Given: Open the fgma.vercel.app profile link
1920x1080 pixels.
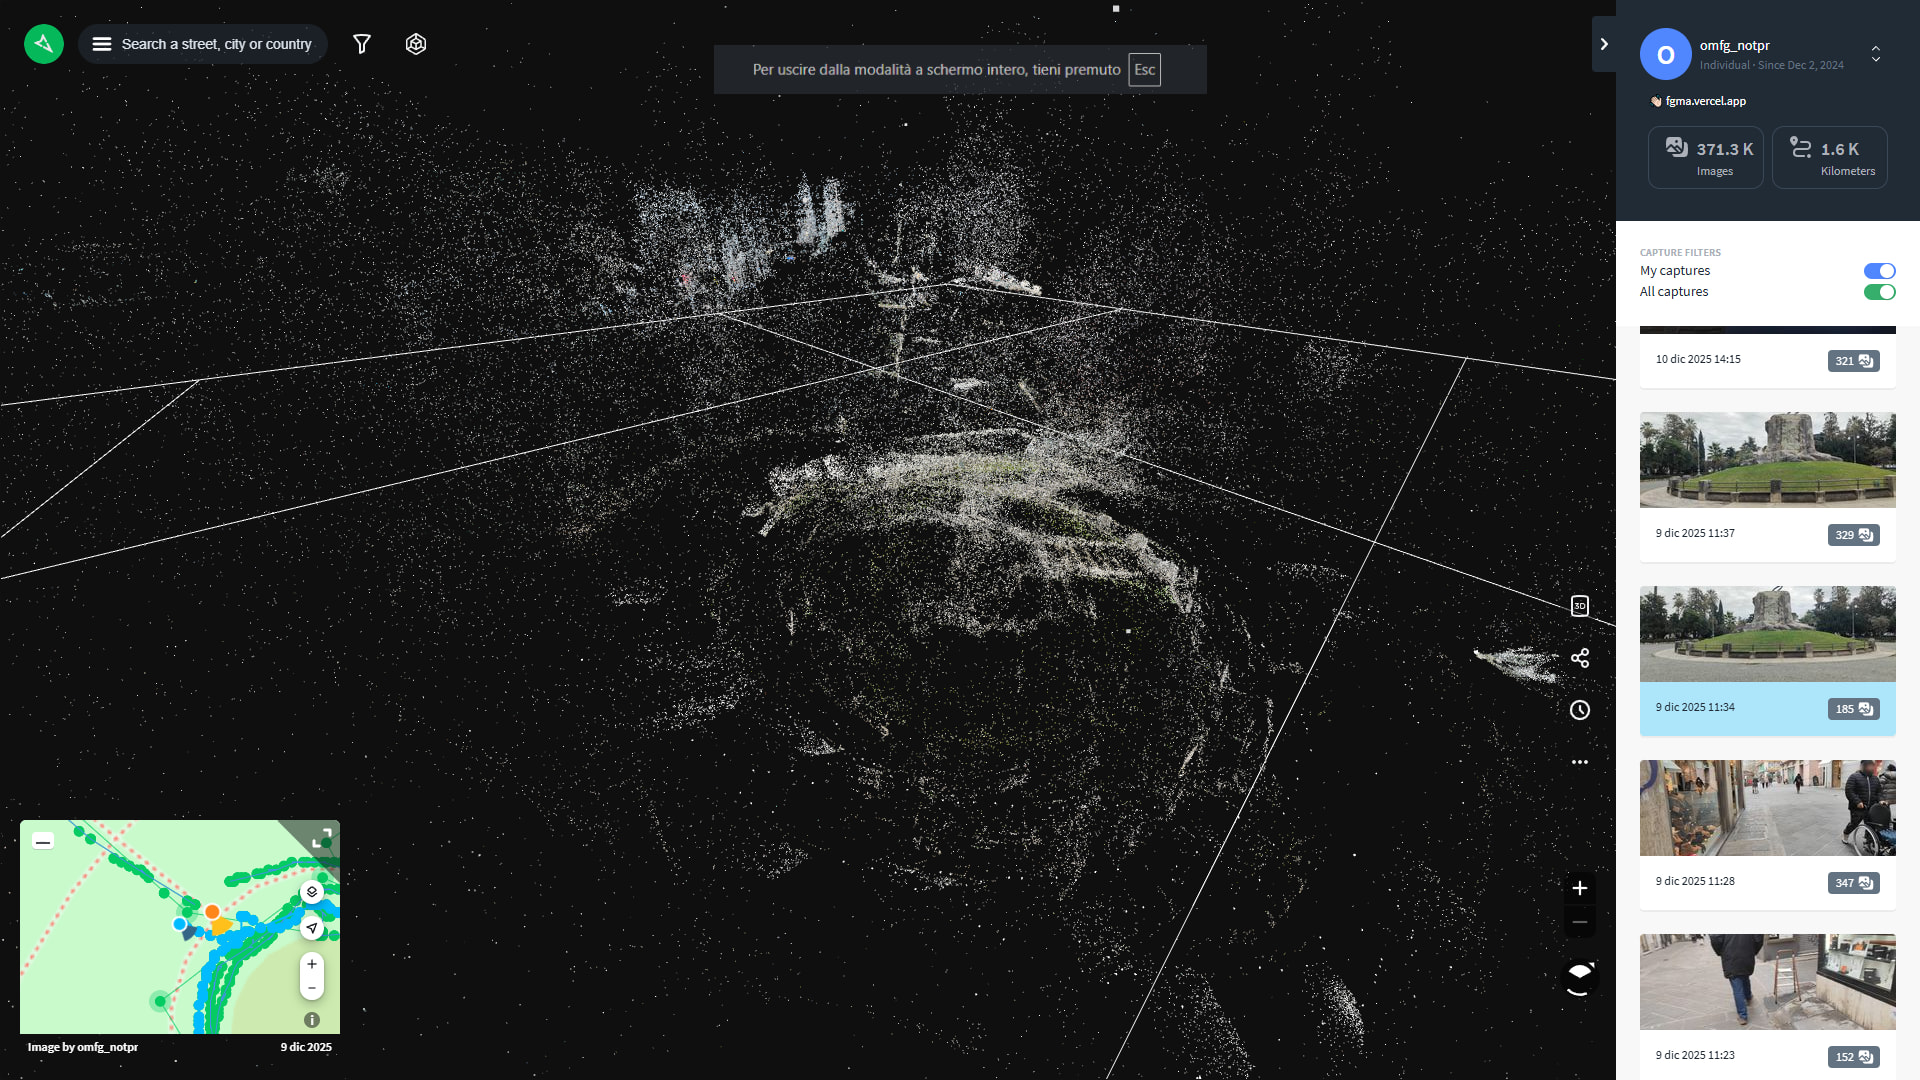Looking at the screenshot, I should (x=1705, y=101).
